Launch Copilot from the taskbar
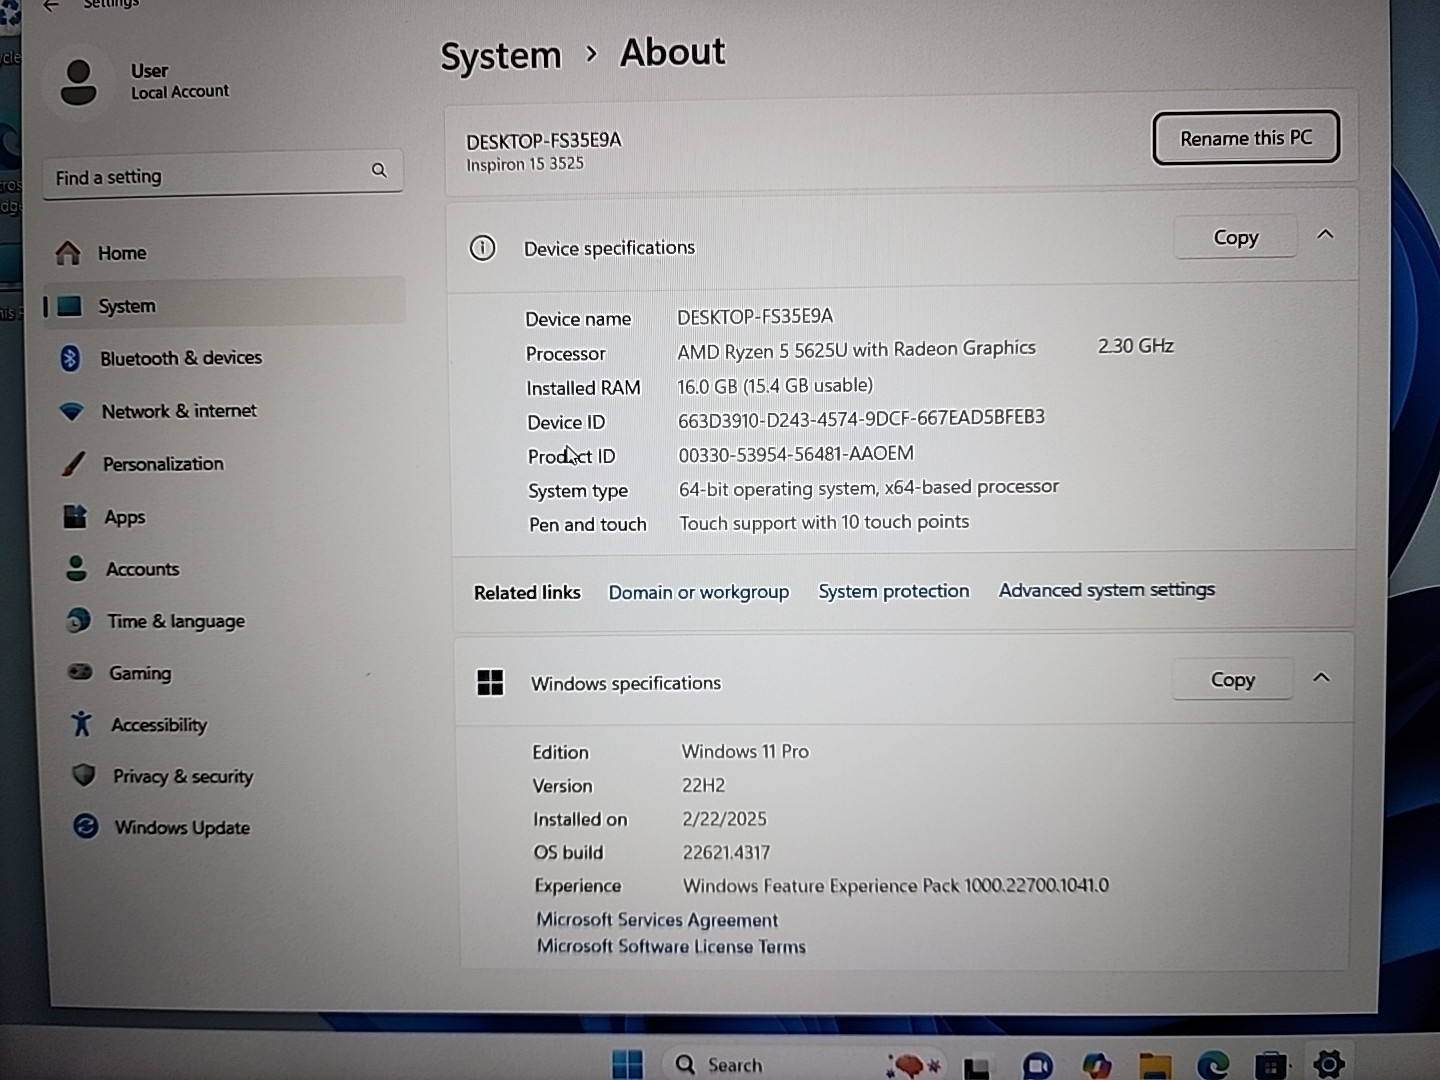 pos(1096,1066)
